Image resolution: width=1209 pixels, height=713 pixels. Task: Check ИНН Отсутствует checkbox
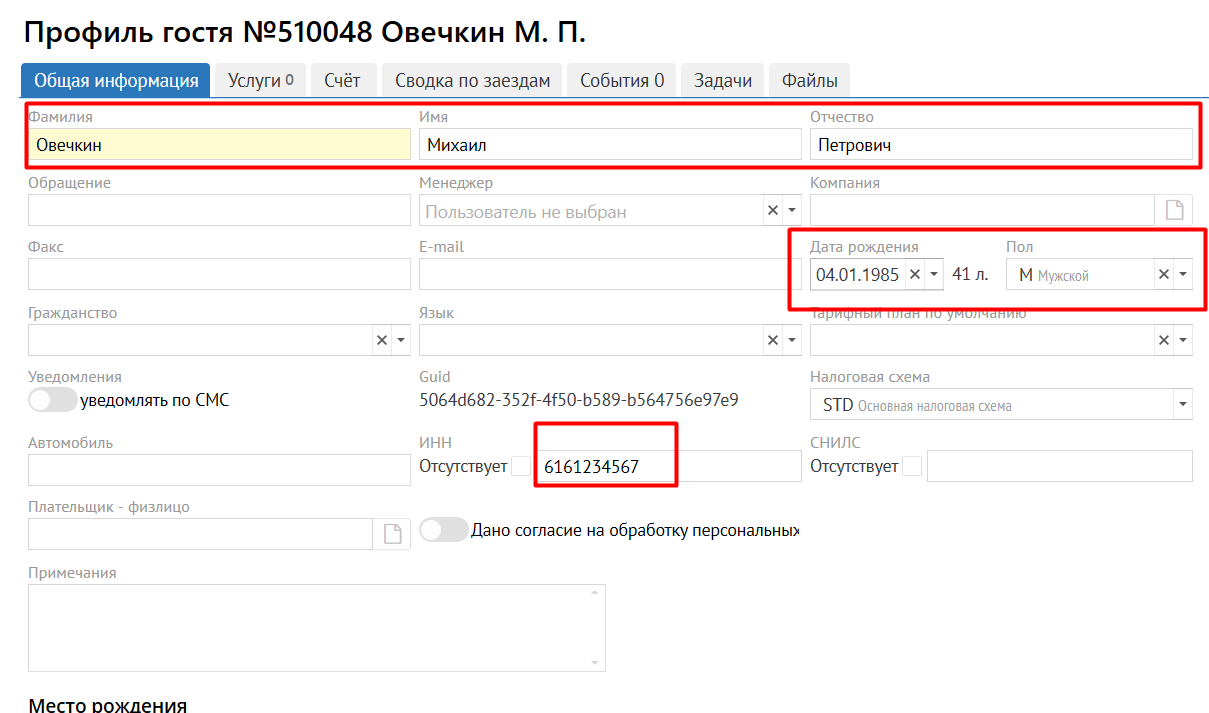(x=521, y=466)
